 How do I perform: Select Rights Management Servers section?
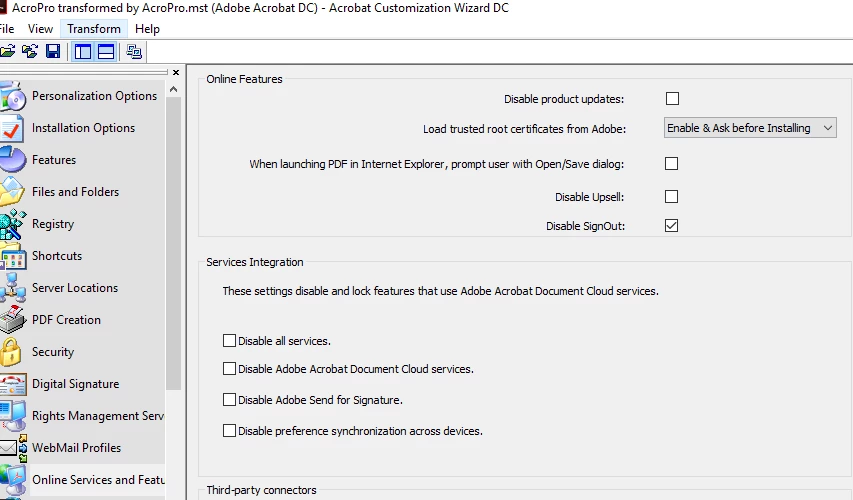pyautogui.click(x=97, y=416)
